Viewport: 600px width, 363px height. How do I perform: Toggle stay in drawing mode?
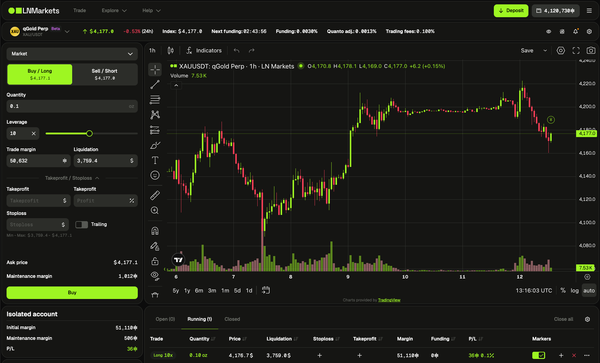pos(155,246)
